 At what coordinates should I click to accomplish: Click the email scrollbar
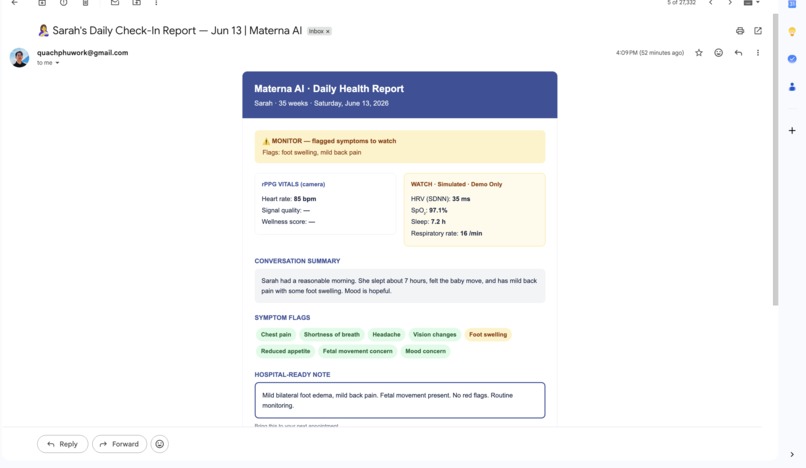775,159
